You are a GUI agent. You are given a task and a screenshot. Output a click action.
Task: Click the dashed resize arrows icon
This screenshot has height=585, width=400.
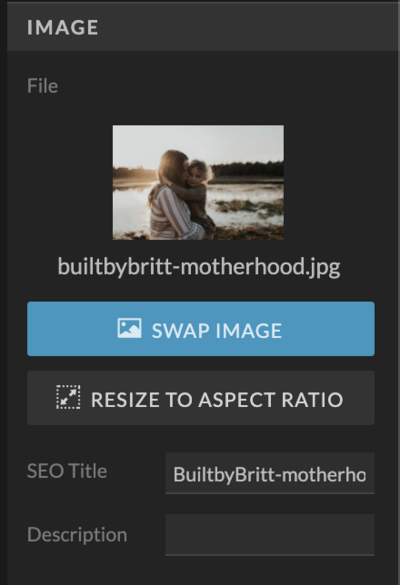68,397
